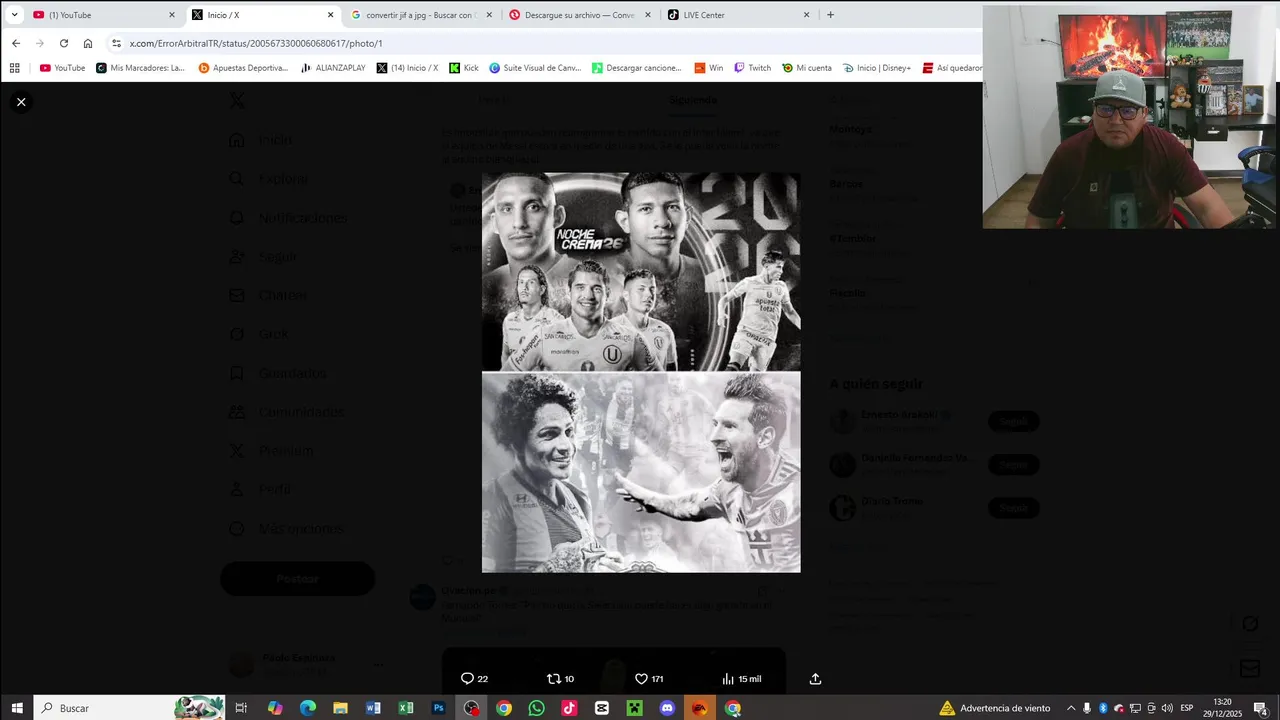Open volume control in tray
The width and height of the screenshot is (1280, 720).
coord(1167,708)
